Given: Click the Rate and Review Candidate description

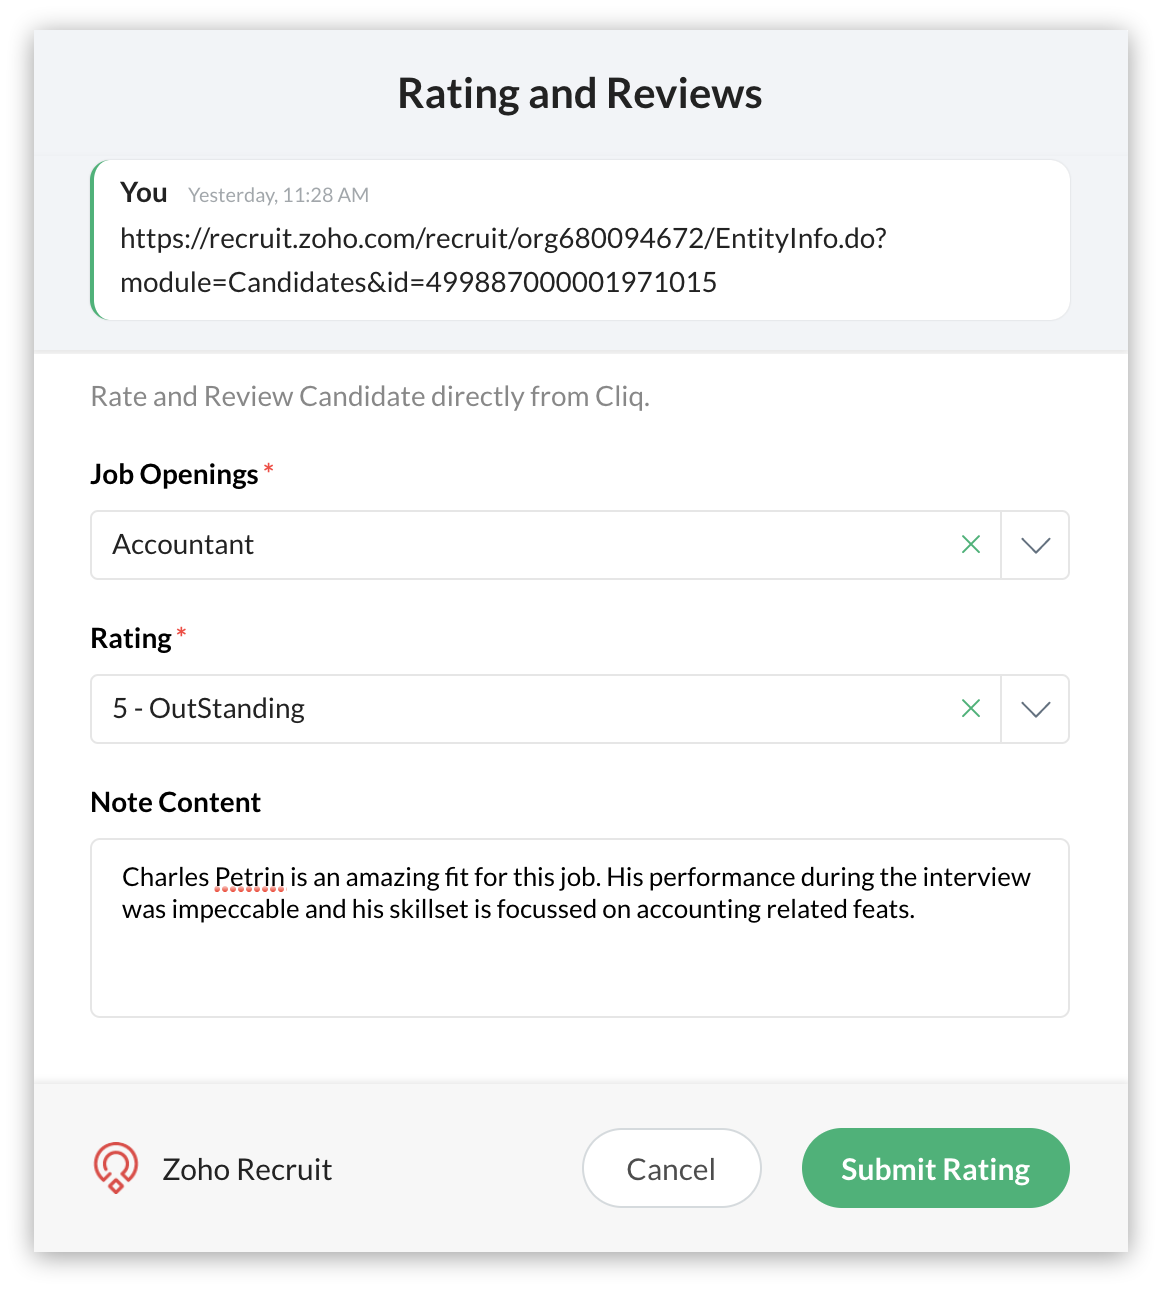Looking at the screenshot, I should tap(370, 397).
